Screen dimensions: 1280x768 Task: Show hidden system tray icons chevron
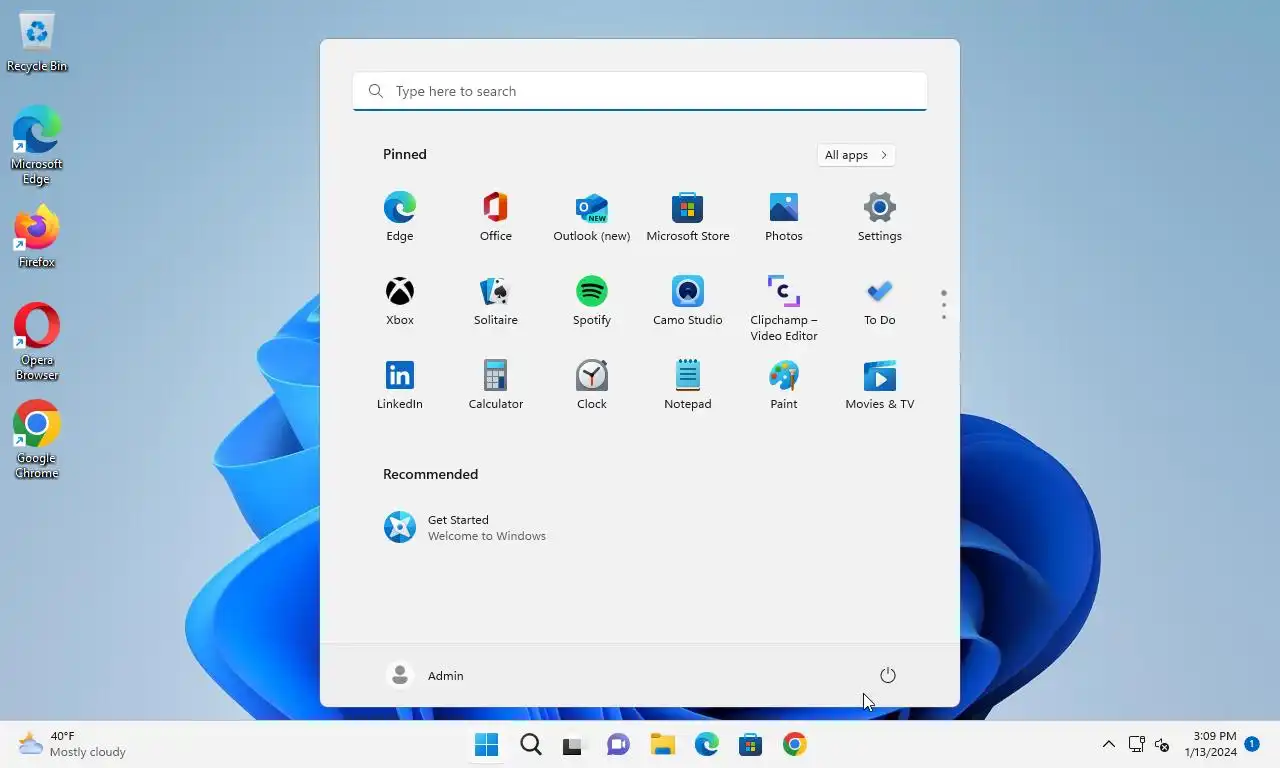coord(1108,744)
